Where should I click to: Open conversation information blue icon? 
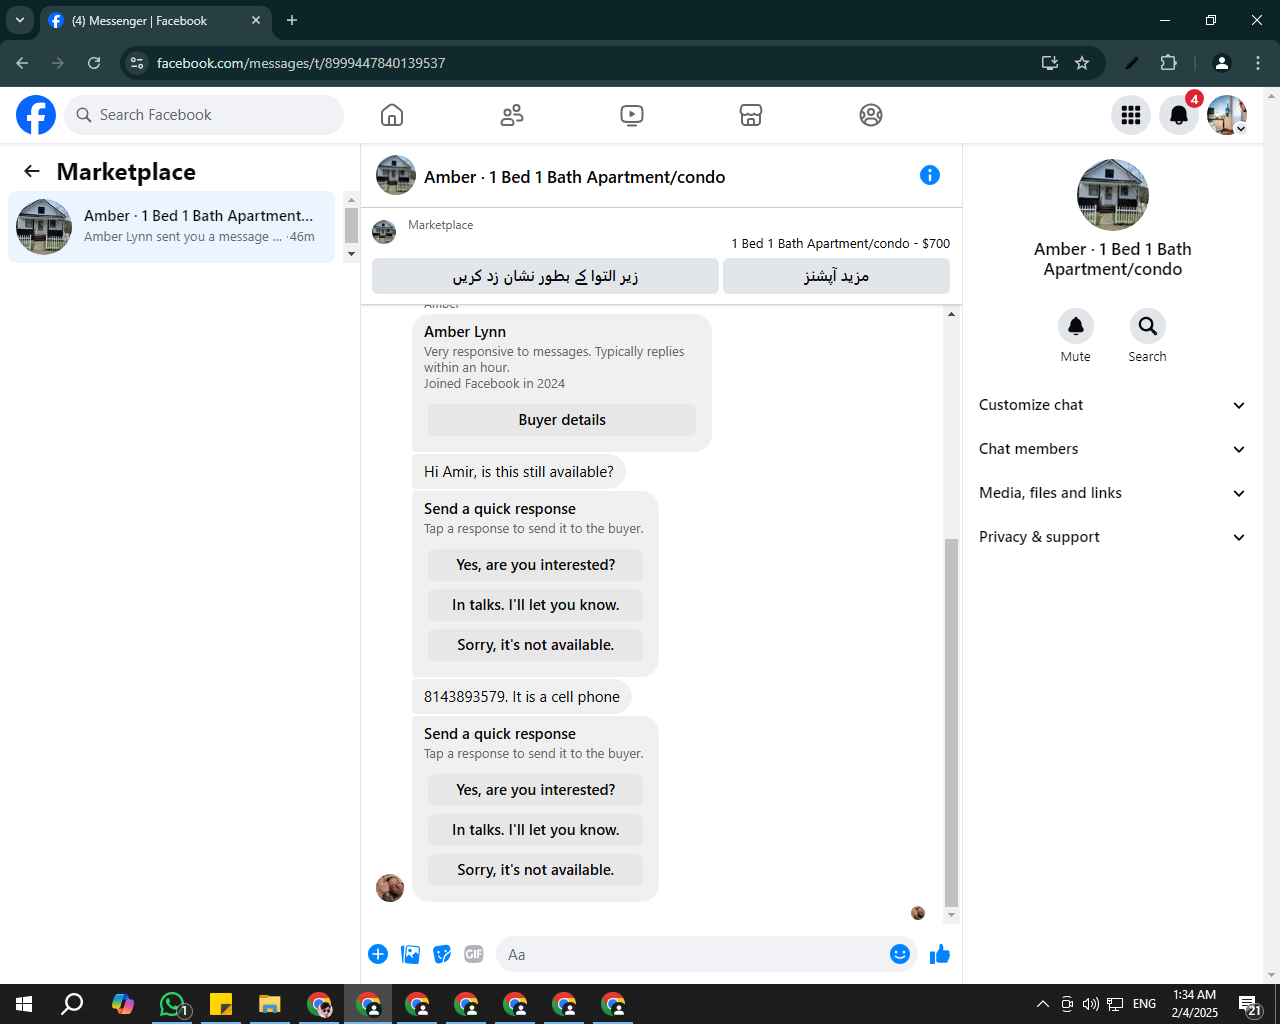930,175
